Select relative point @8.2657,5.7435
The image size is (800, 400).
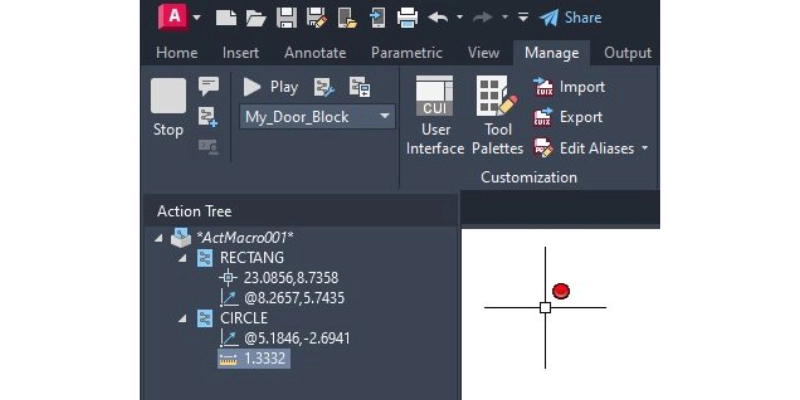294,298
